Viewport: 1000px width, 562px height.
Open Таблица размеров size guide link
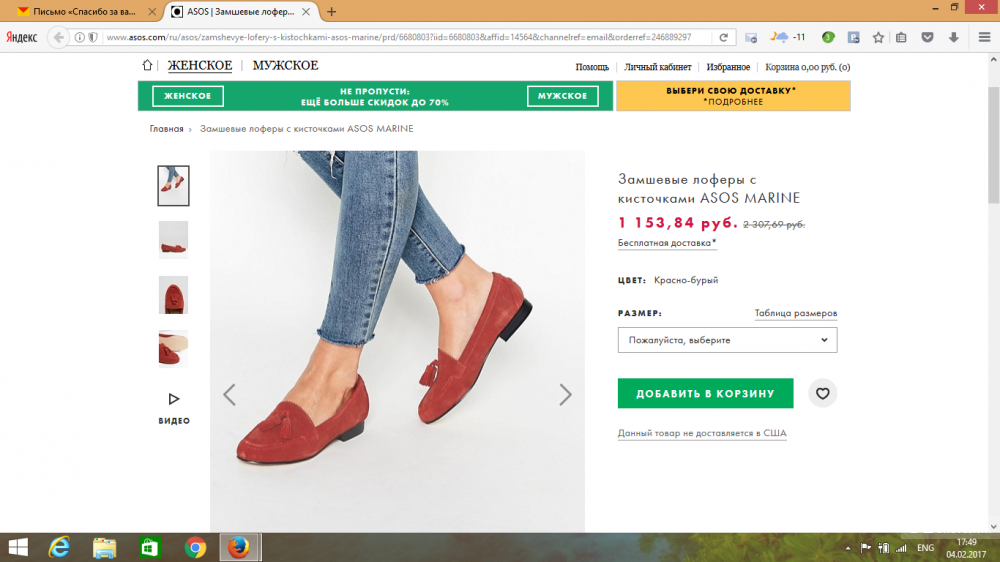795,313
